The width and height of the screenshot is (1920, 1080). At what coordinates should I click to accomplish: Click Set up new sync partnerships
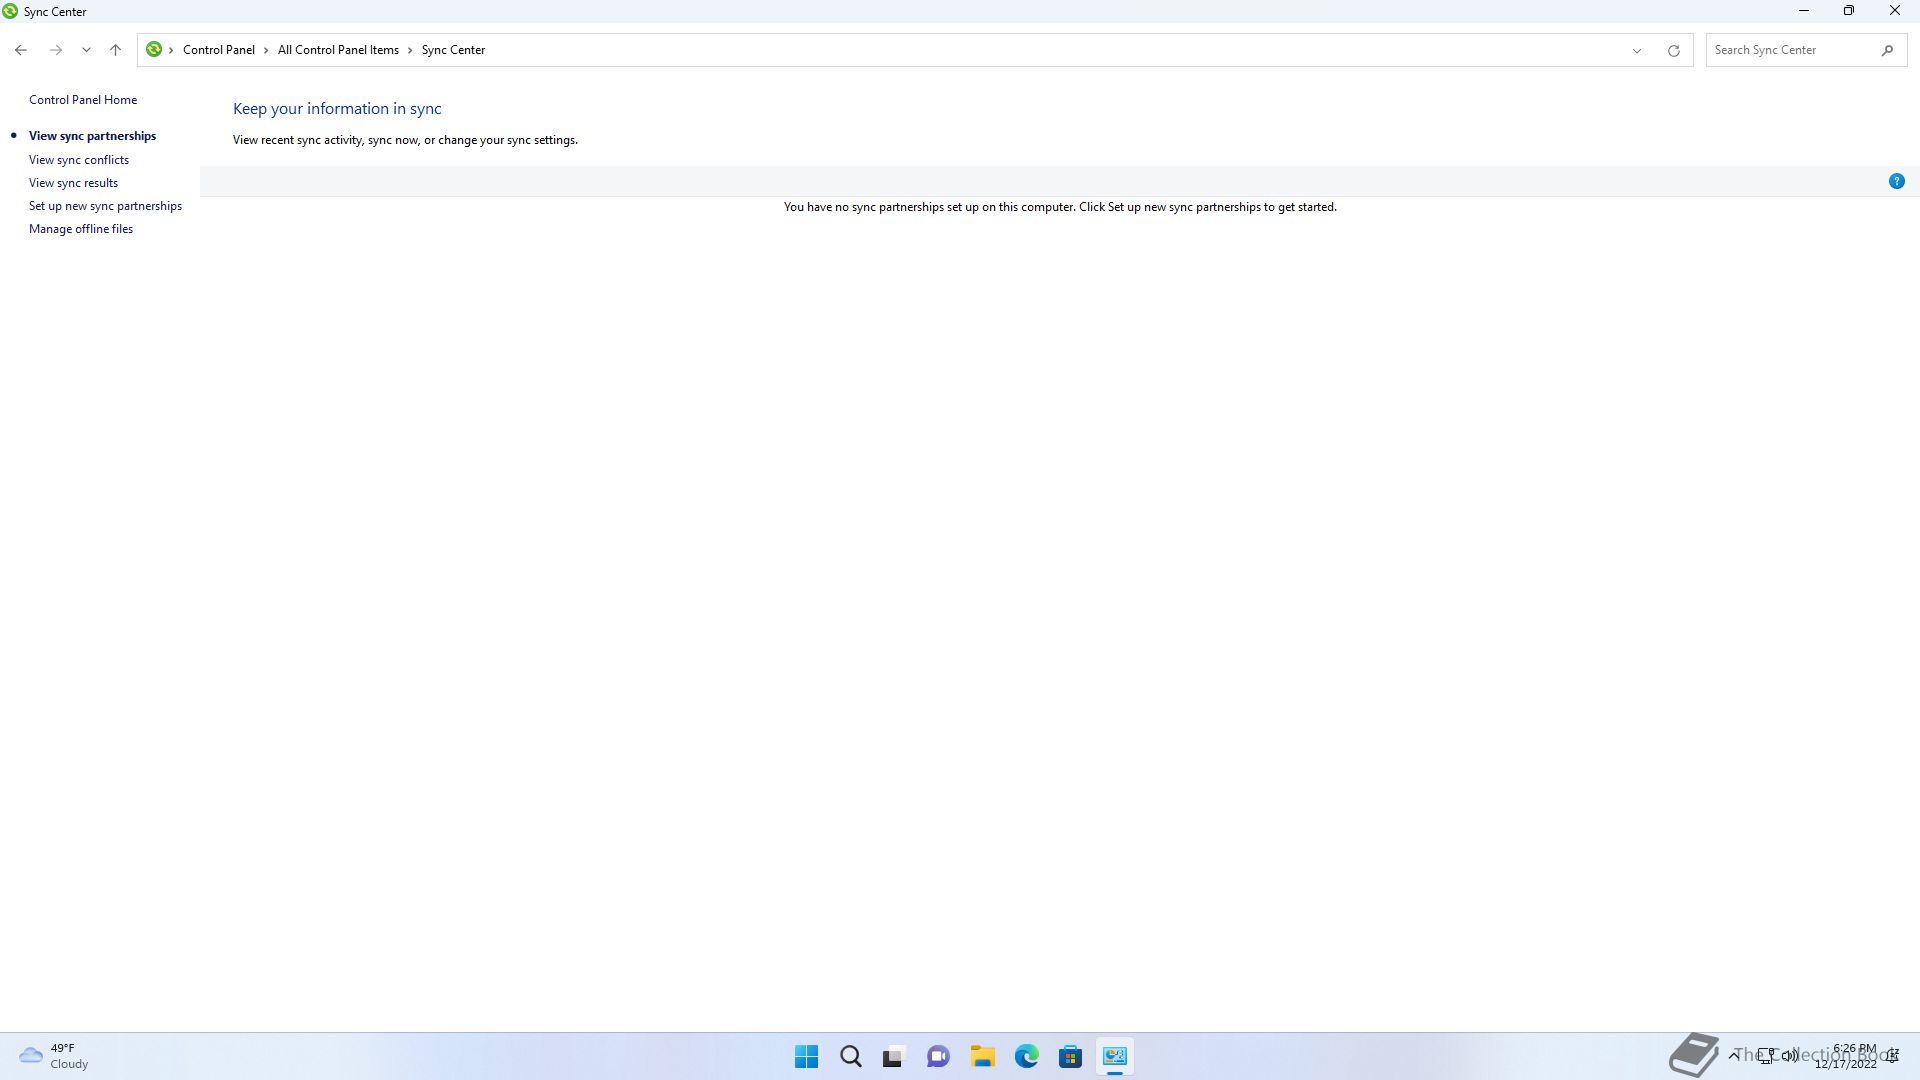tap(105, 206)
